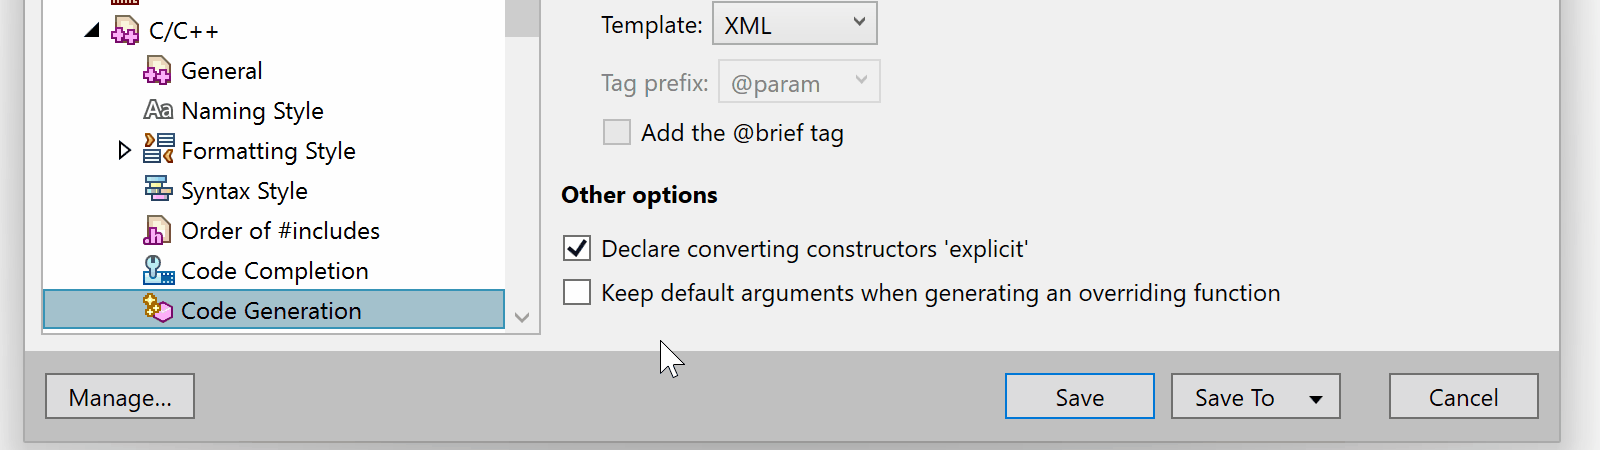Viewport: 1600px width, 450px height.
Task: Uncheck 'Declare converting constructors explicit'
Action: click(x=577, y=248)
